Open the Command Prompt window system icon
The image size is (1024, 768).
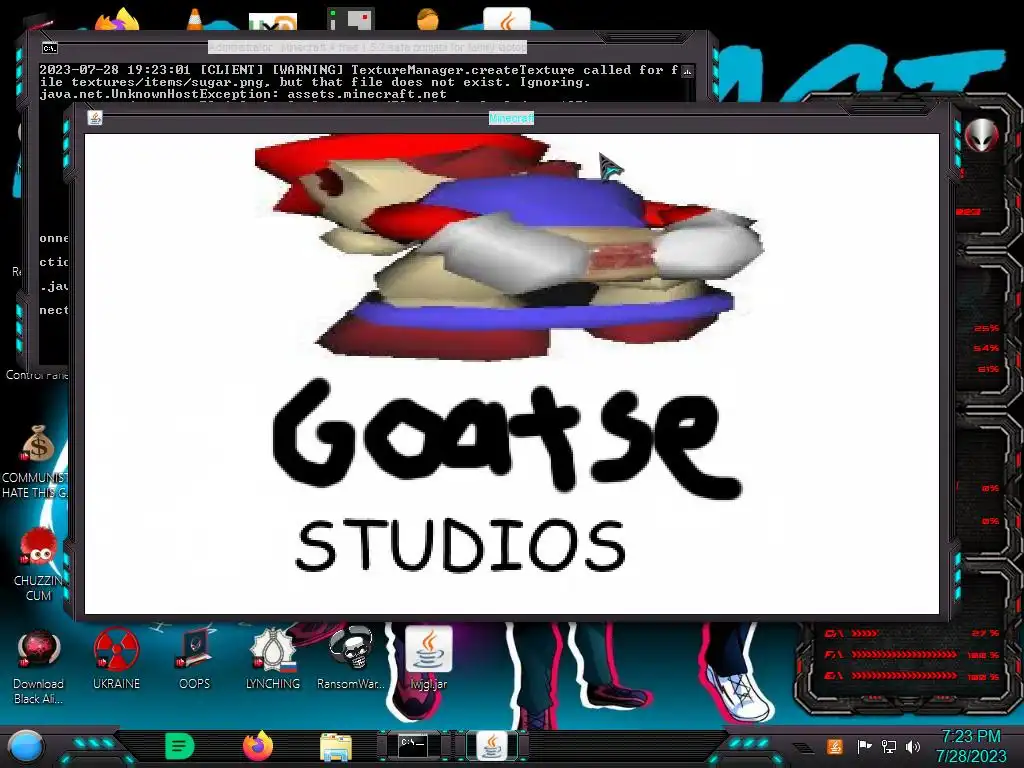[50, 48]
